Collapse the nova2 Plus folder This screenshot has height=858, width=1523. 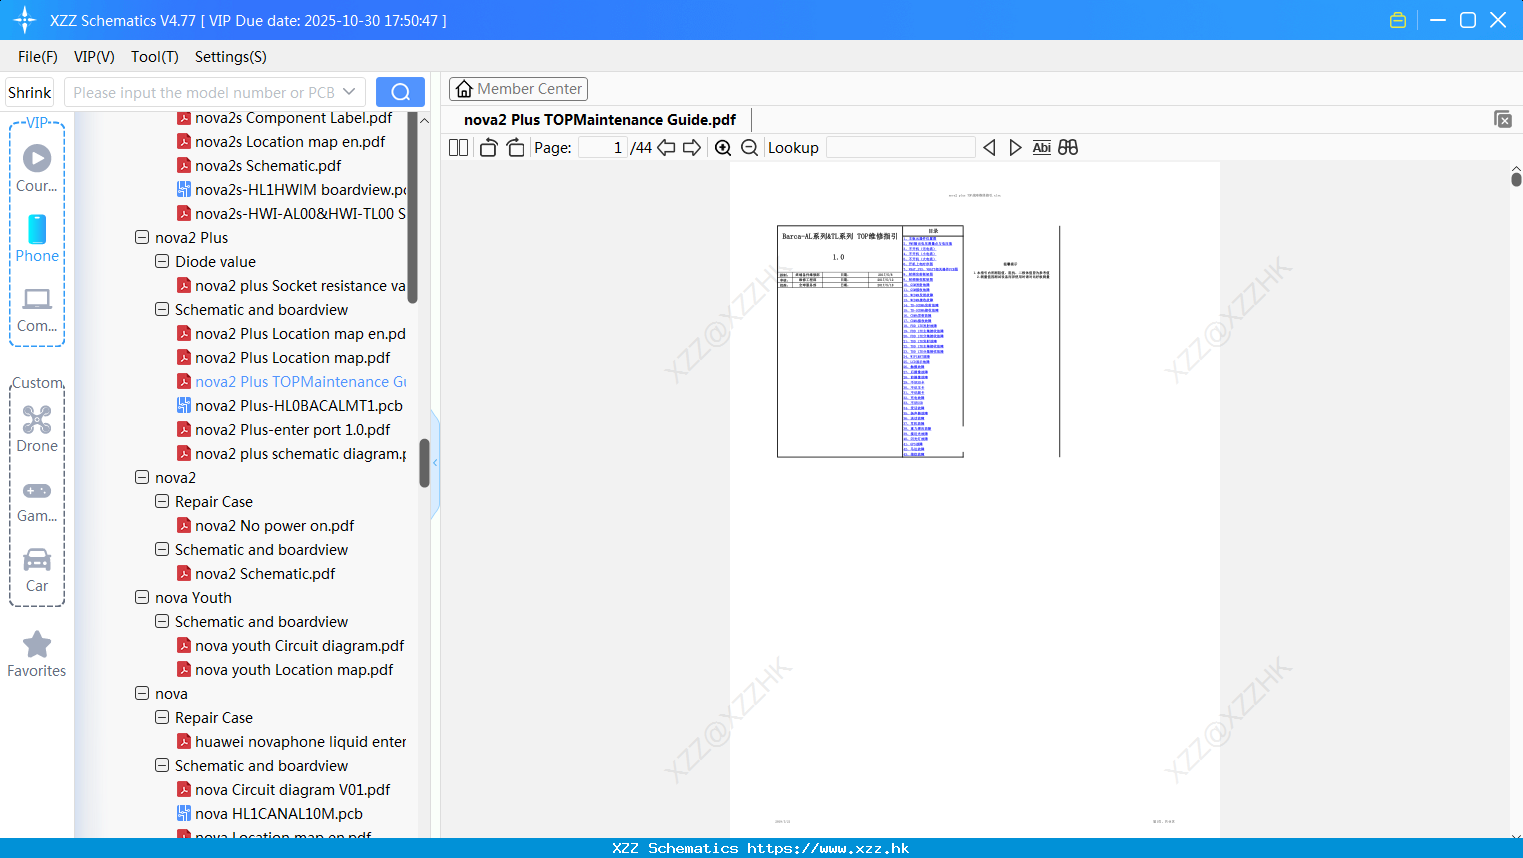[x=142, y=238]
